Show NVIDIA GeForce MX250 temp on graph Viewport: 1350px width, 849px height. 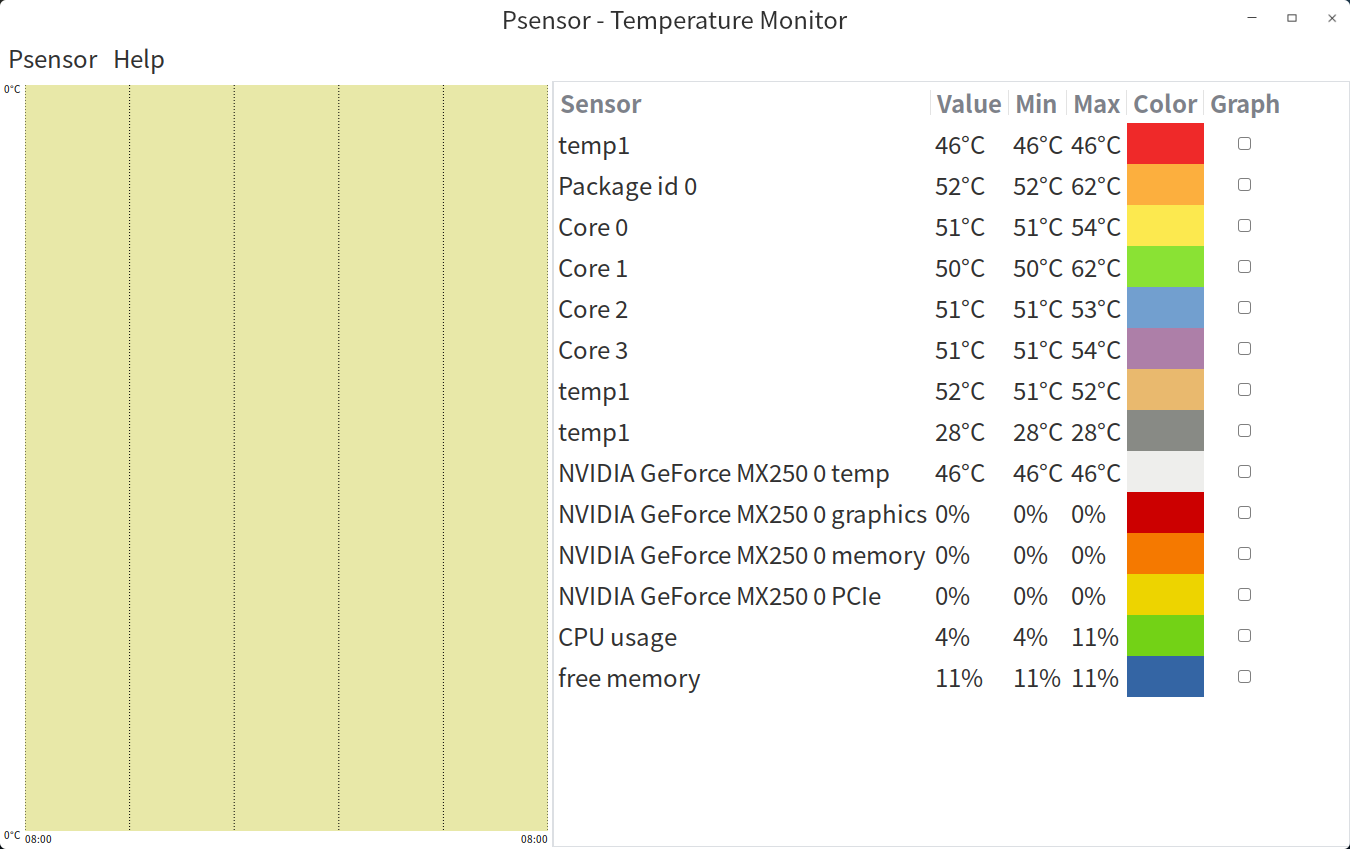[x=1244, y=472]
